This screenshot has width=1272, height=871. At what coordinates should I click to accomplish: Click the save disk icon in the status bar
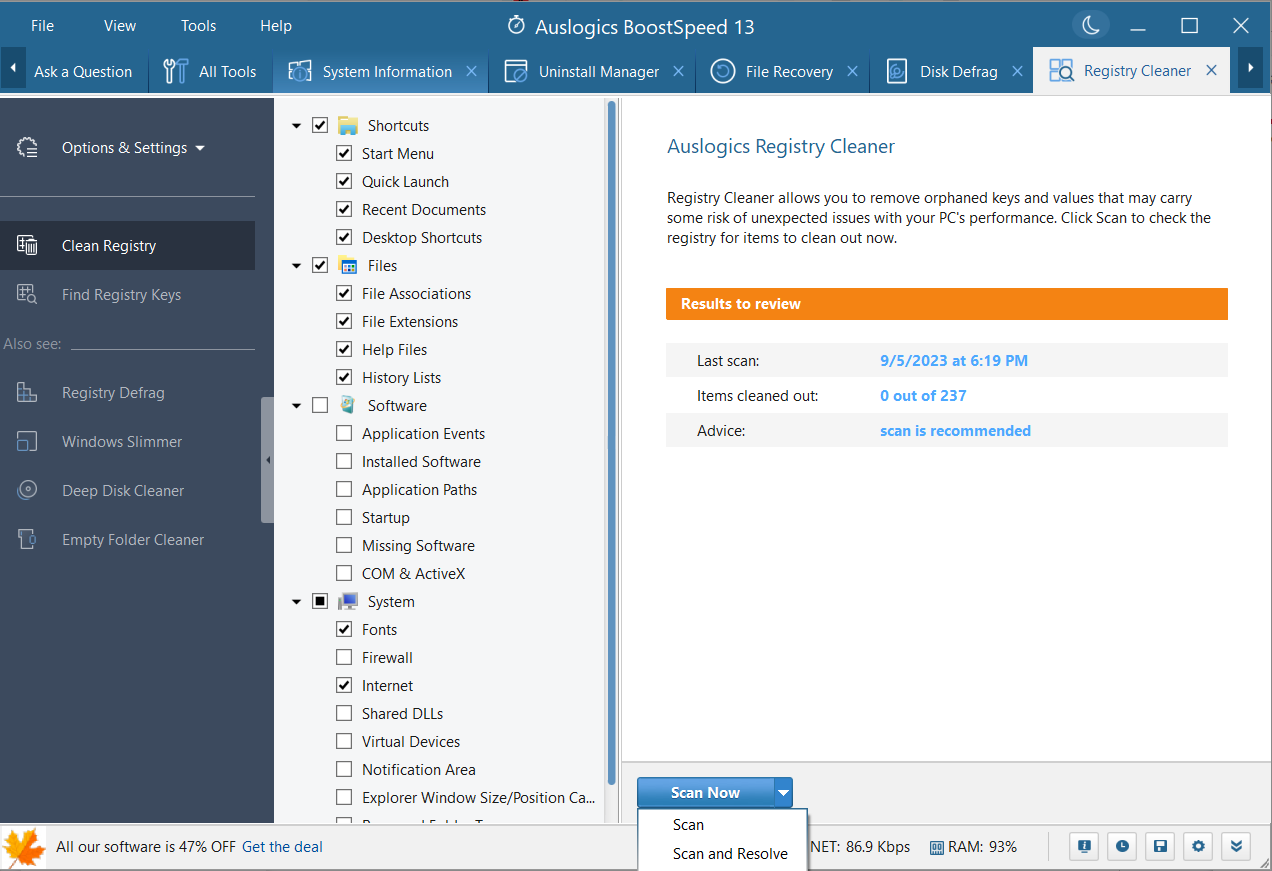1160,847
